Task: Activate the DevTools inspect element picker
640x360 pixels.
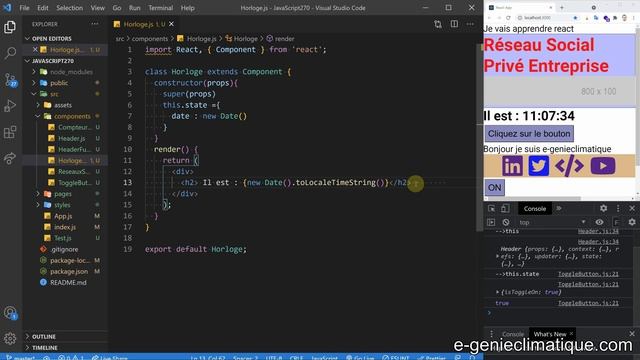Action: click(491, 208)
